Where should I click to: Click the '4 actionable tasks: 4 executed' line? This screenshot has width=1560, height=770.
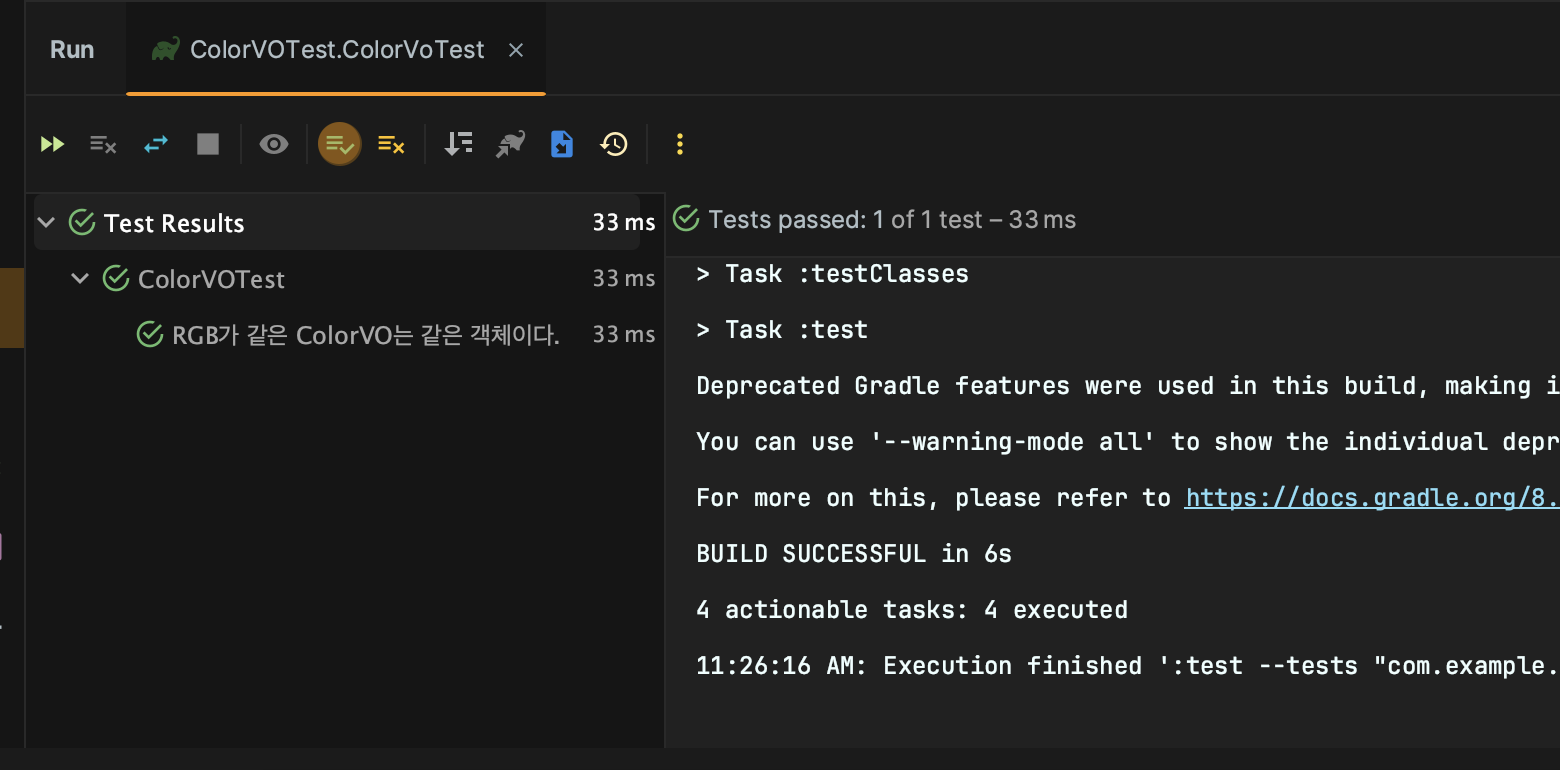[912, 610]
